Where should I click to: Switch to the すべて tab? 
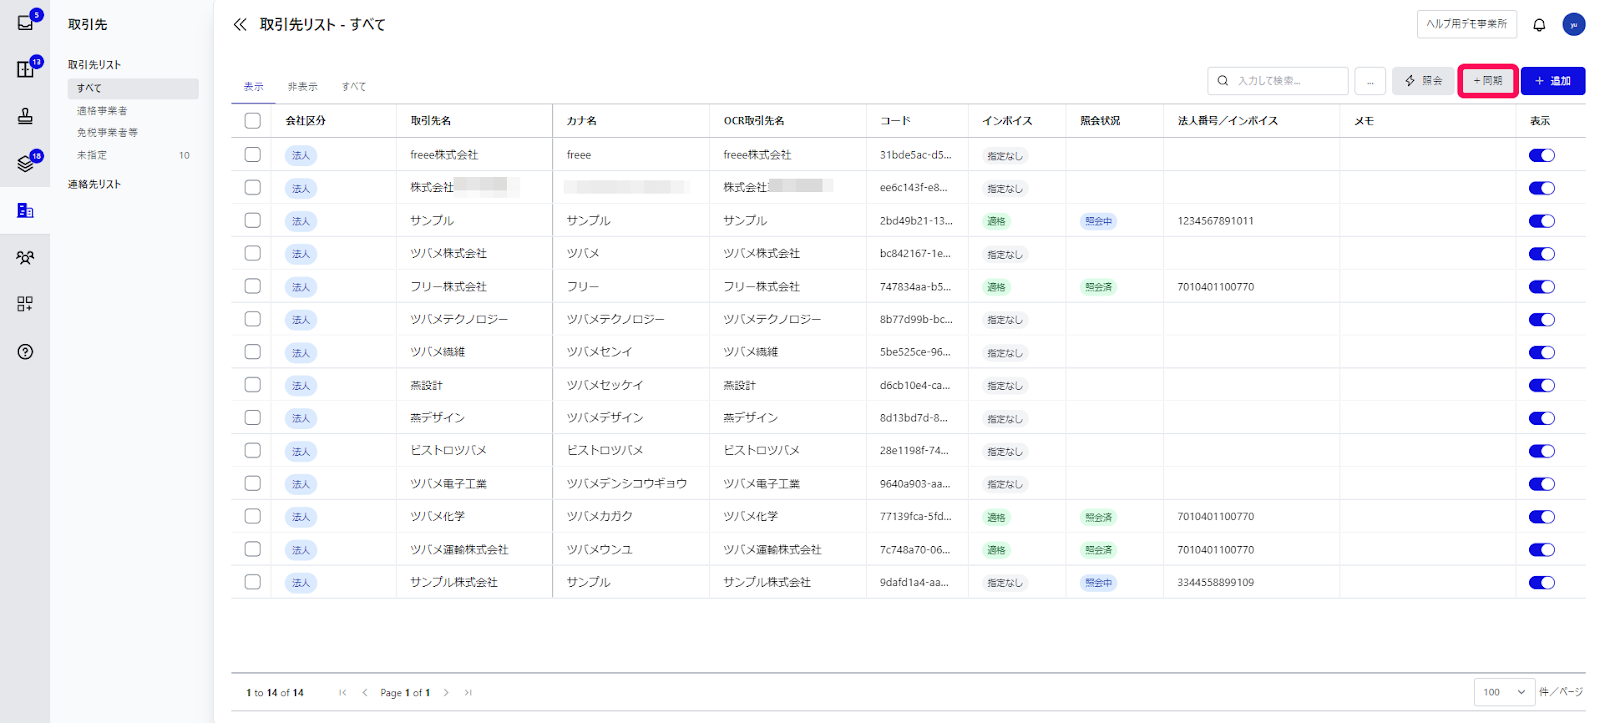point(354,87)
